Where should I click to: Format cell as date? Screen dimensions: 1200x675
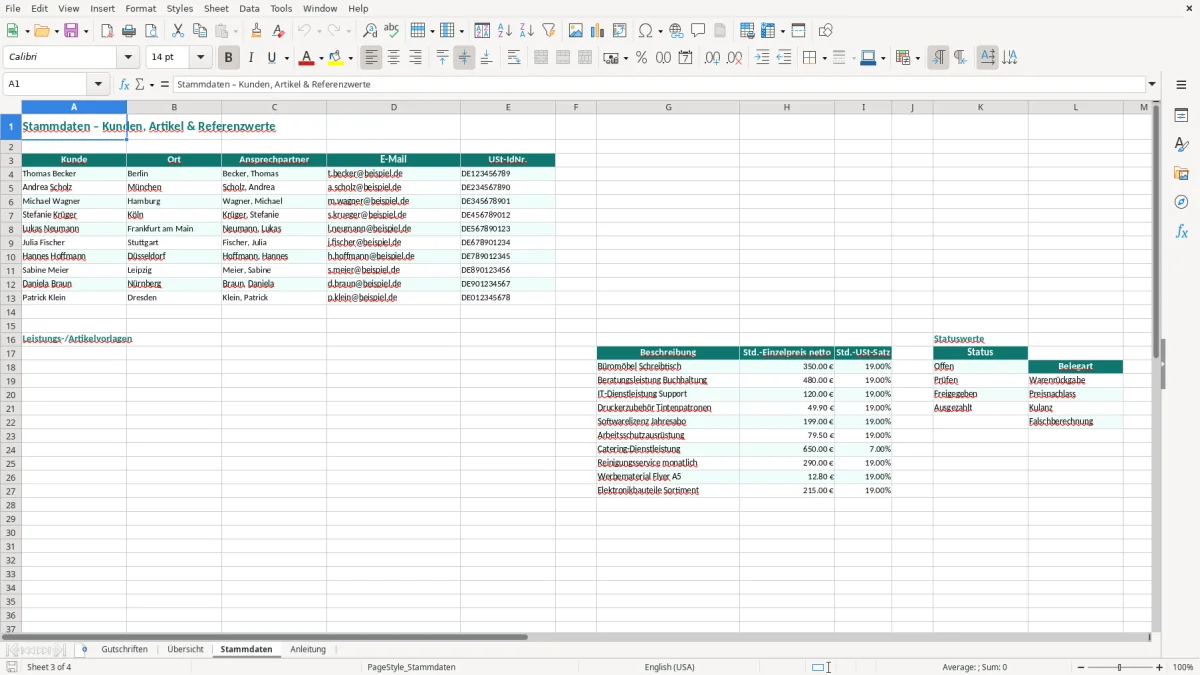tap(685, 58)
